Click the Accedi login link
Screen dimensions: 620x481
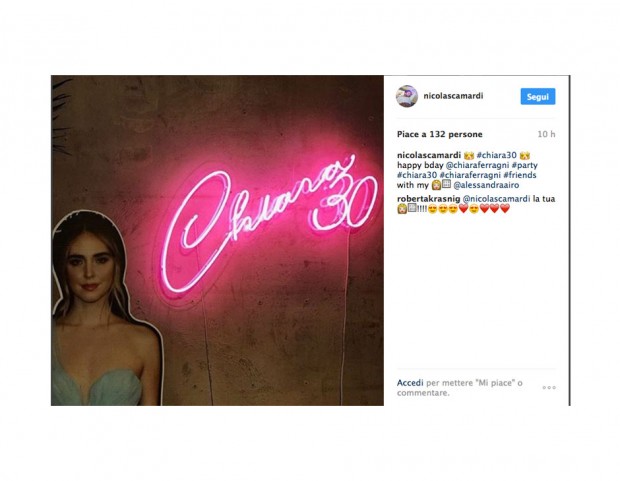pyautogui.click(x=410, y=383)
